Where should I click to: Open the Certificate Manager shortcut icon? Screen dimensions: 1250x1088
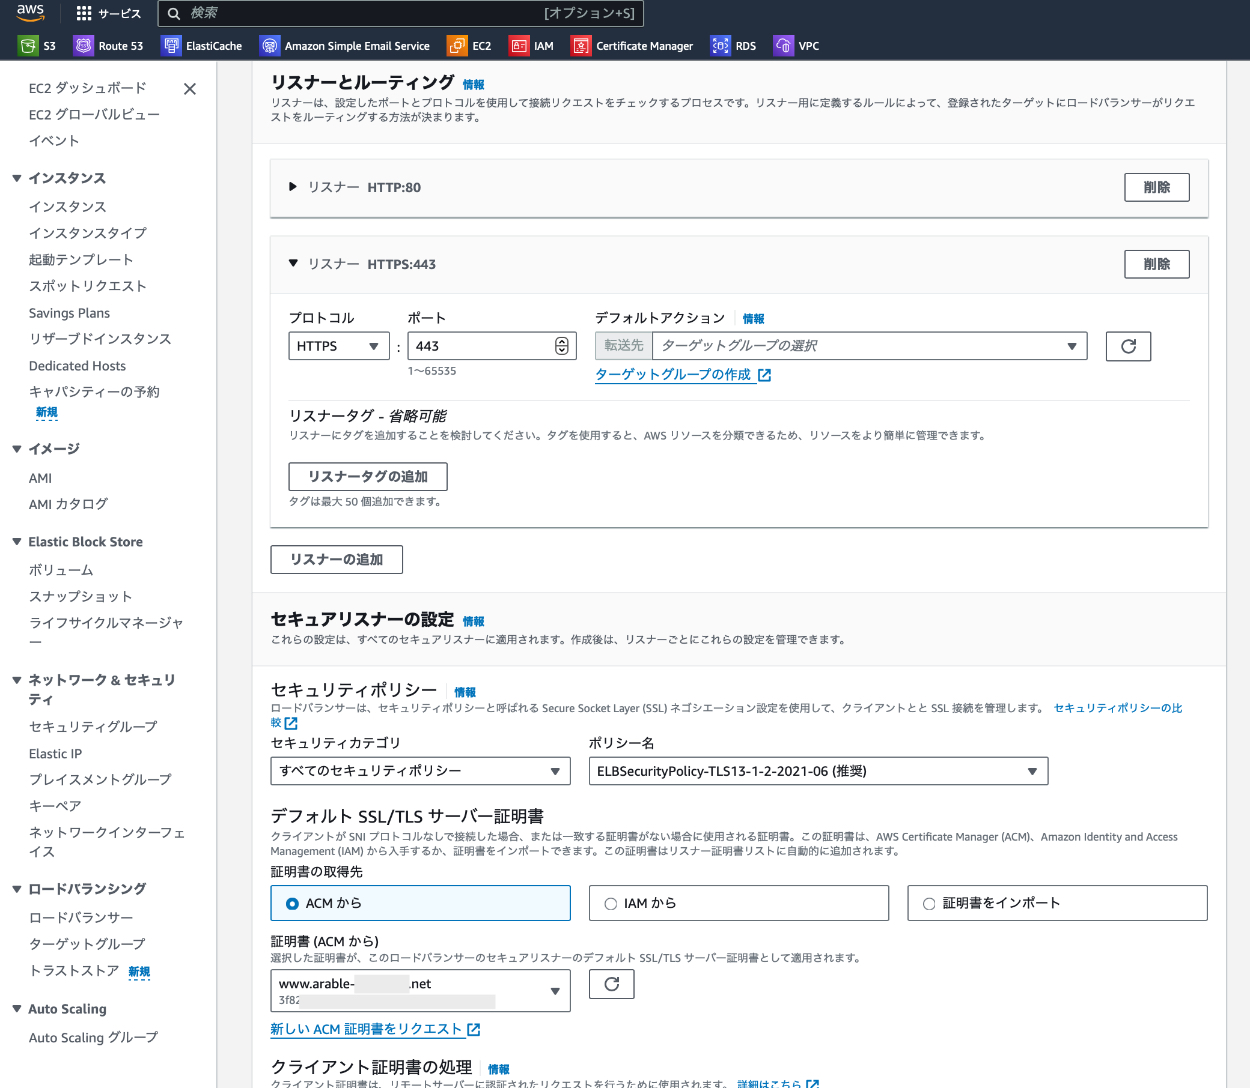click(x=581, y=46)
